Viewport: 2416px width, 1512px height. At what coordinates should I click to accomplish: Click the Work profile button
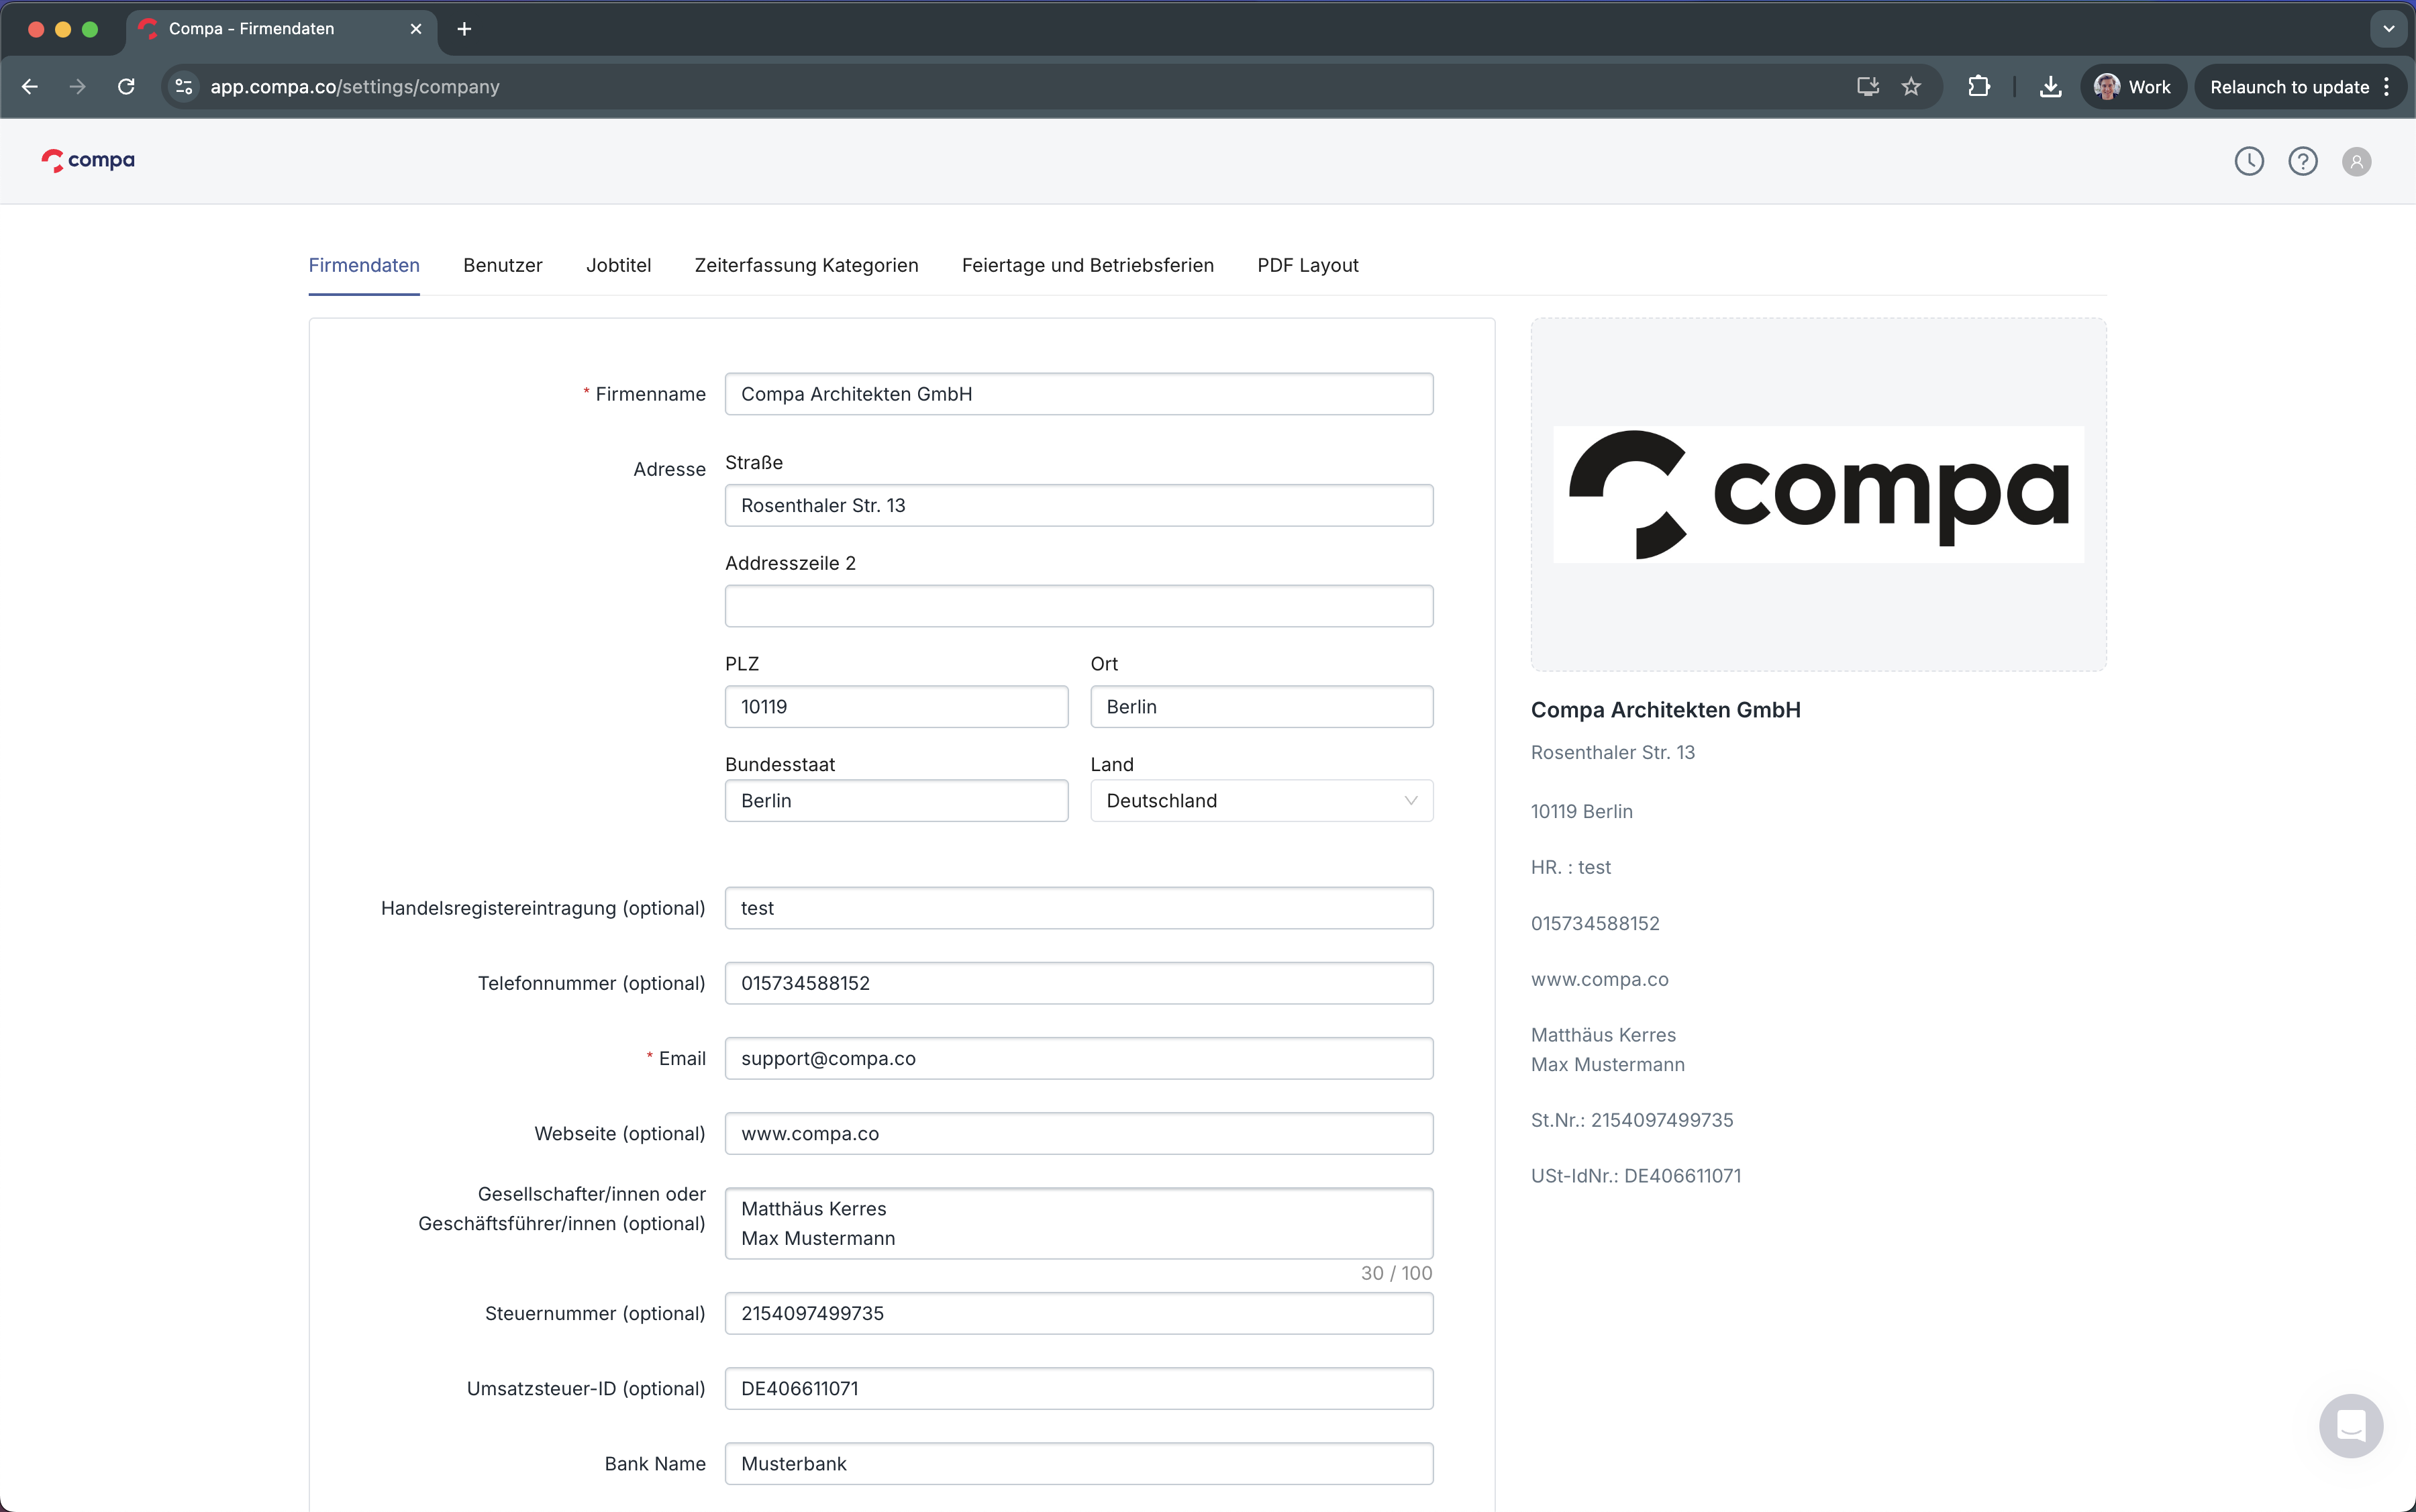point(2132,87)
